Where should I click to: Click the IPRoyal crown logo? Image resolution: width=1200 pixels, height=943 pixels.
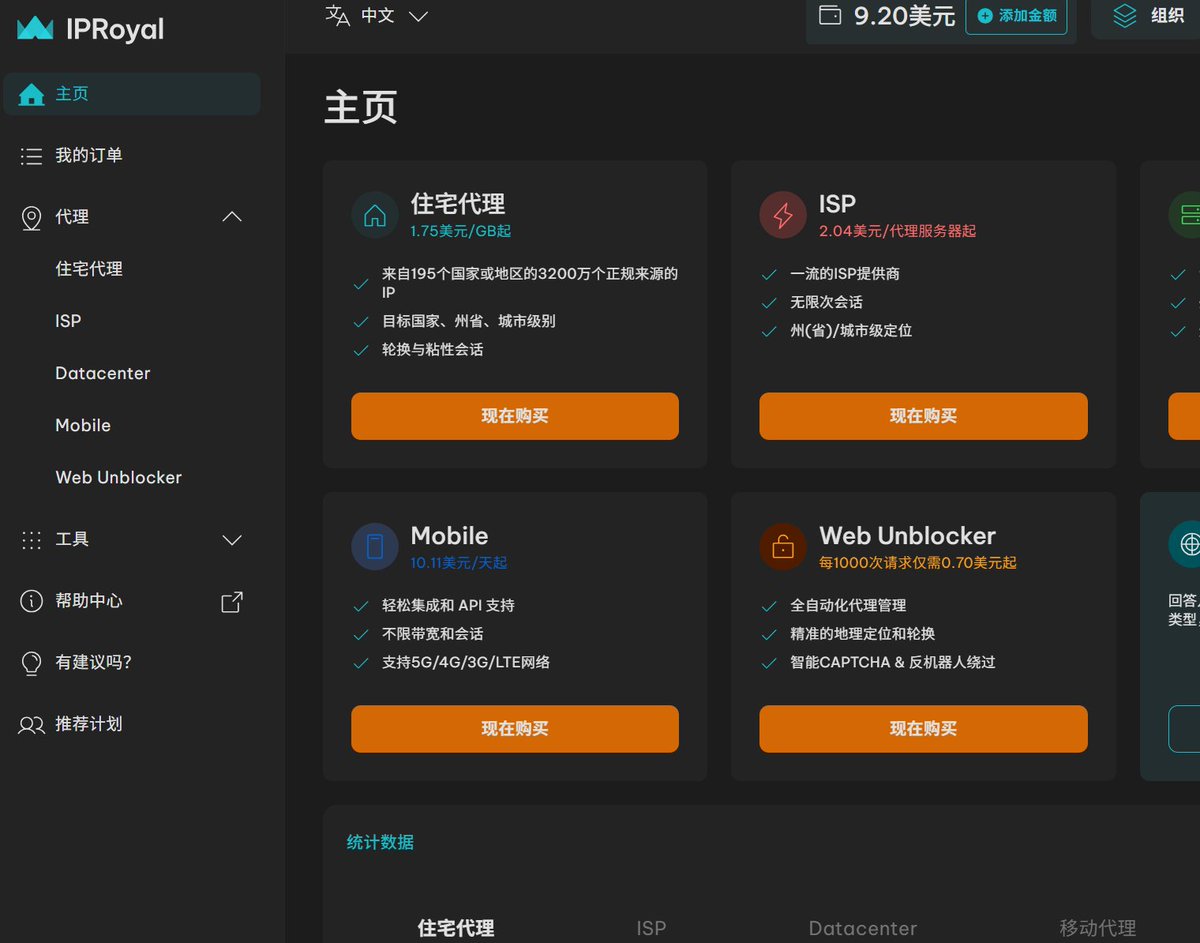(x=35, y=28)
